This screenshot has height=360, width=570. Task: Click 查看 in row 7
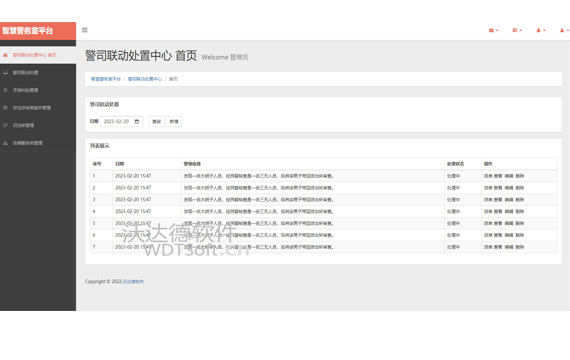[498, 247]
